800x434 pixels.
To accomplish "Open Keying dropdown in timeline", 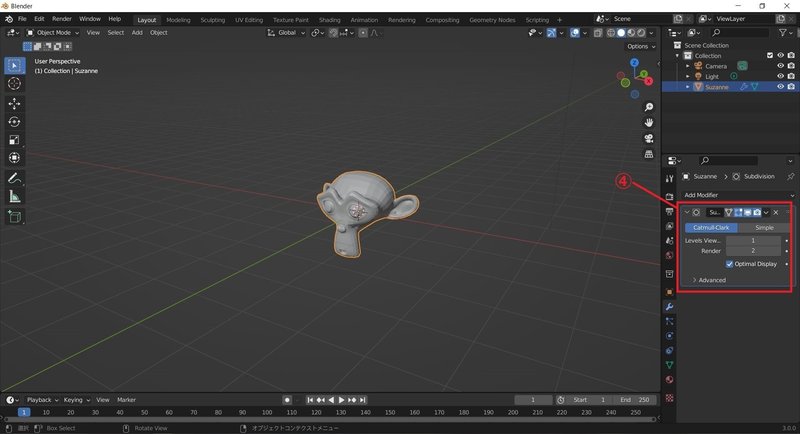I will coord(77,400).
